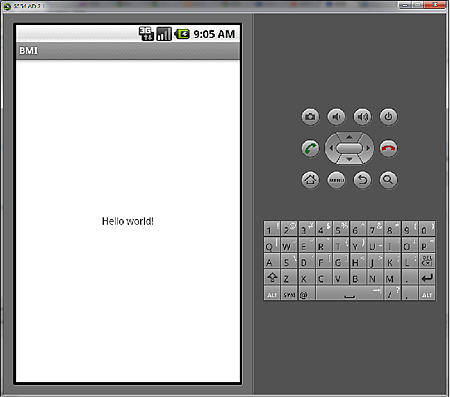
Task: Click the spacebar key
Action: tap(349, 293)
